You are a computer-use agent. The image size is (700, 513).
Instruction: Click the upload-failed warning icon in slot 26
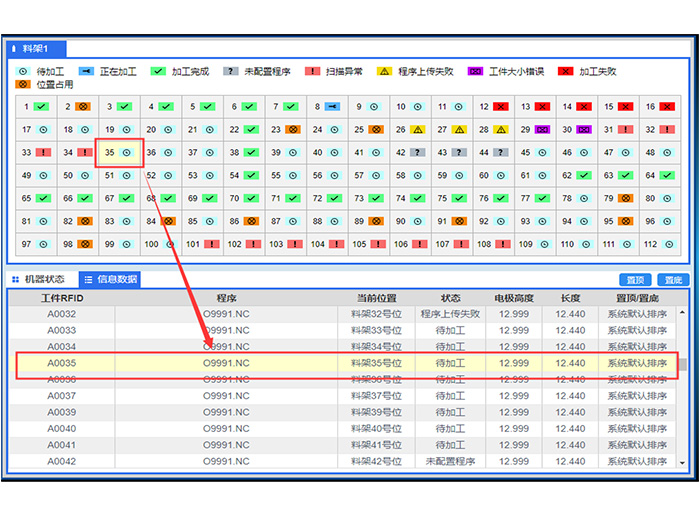(417, 130)
